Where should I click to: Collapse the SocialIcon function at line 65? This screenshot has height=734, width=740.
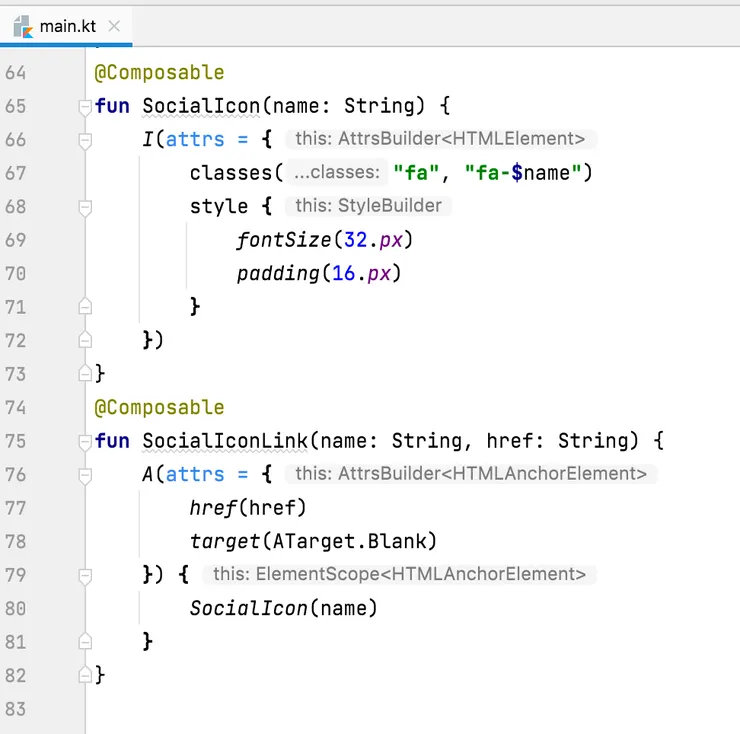tap(85, 107)
